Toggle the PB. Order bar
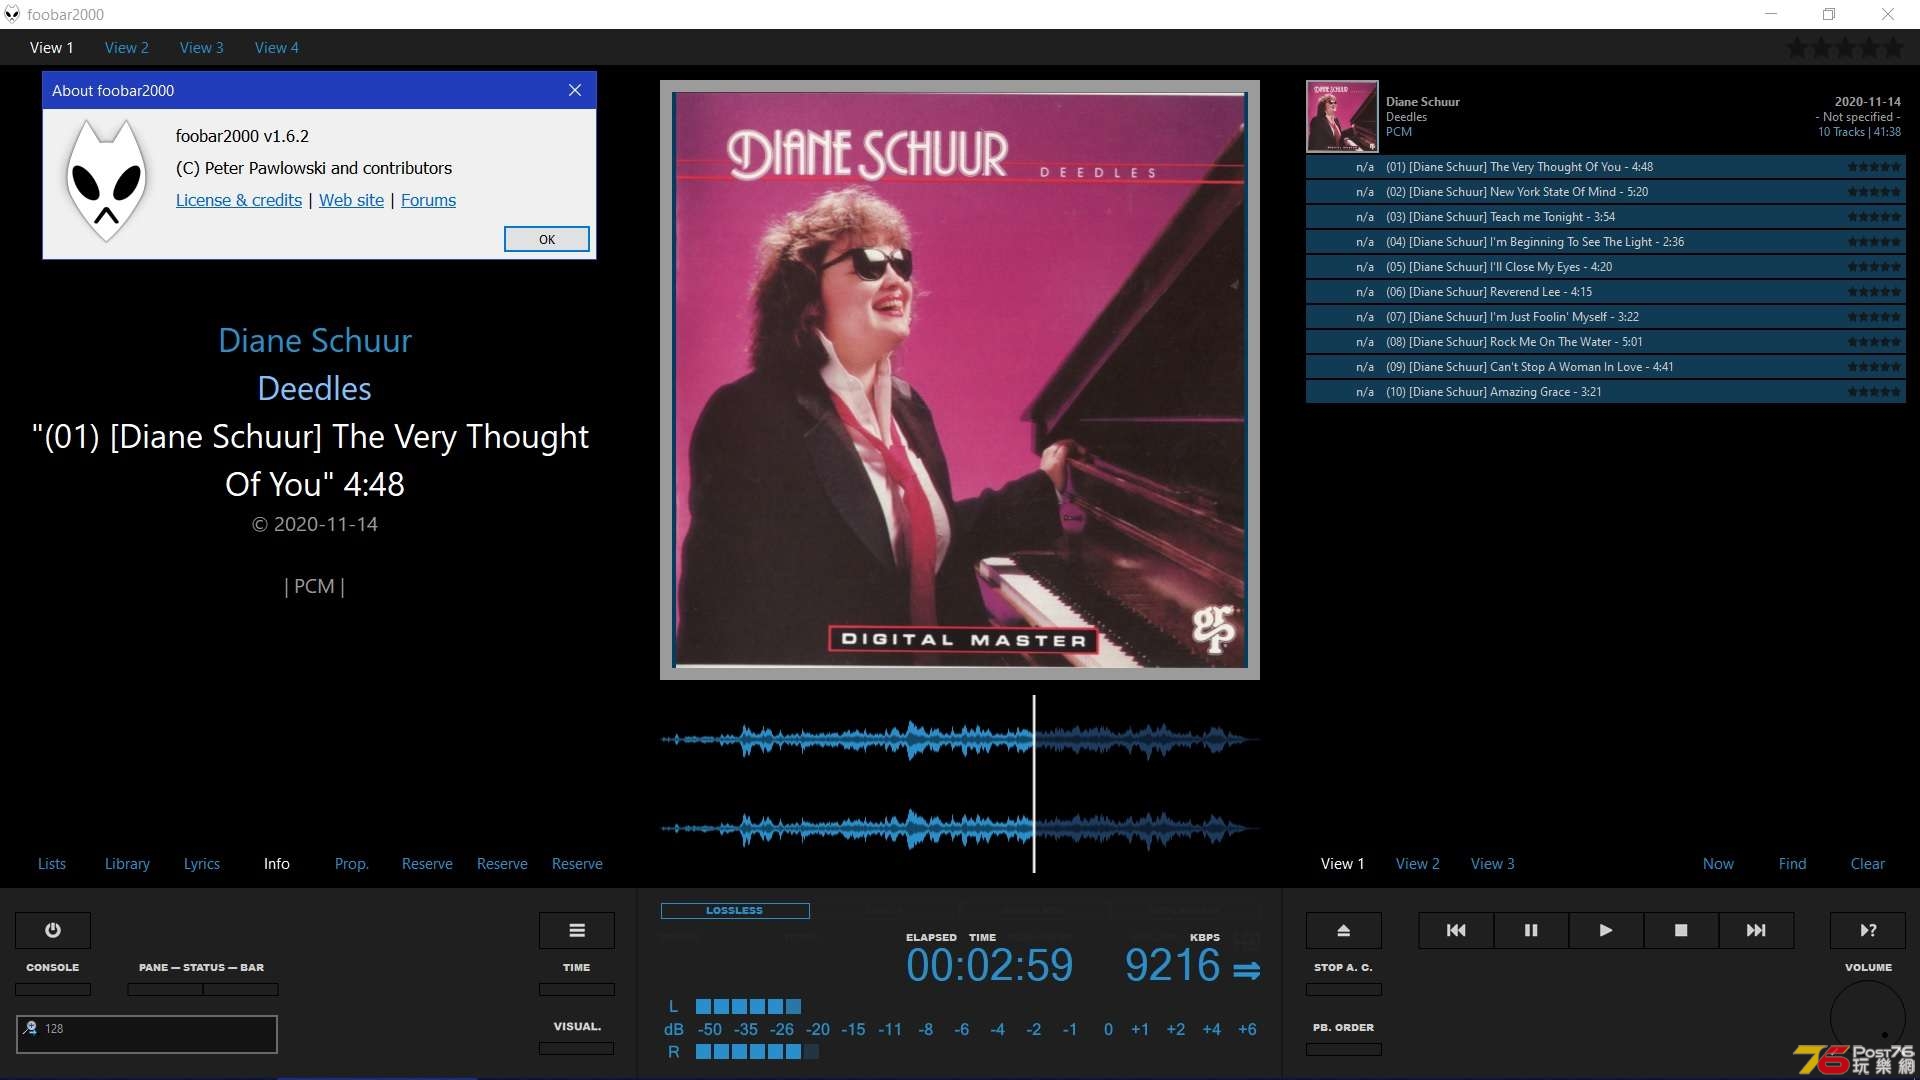Viewport: 1920px width, 1080px height. (x=1344, y=1049)
